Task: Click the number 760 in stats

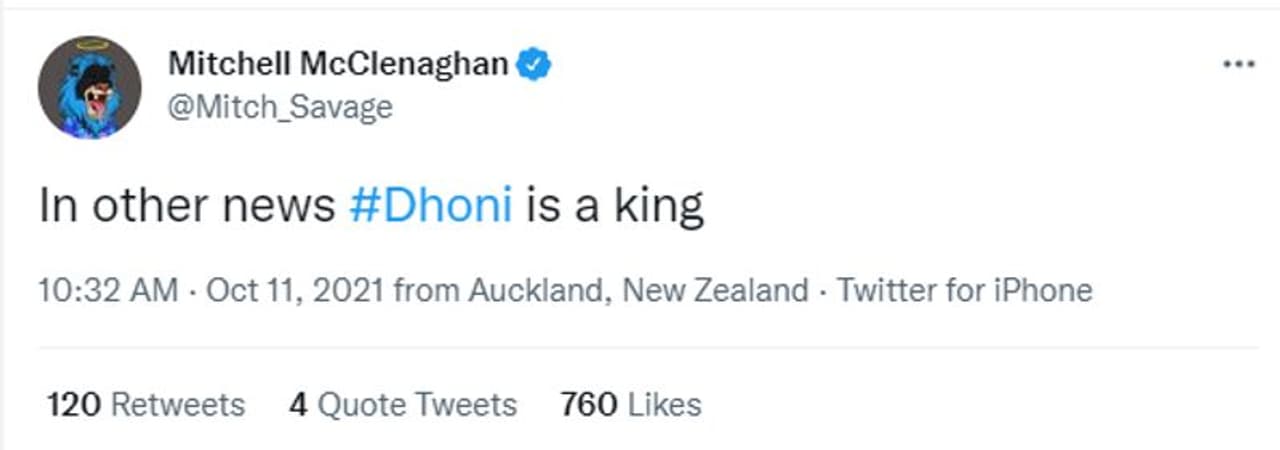Action: coord(588,404)
